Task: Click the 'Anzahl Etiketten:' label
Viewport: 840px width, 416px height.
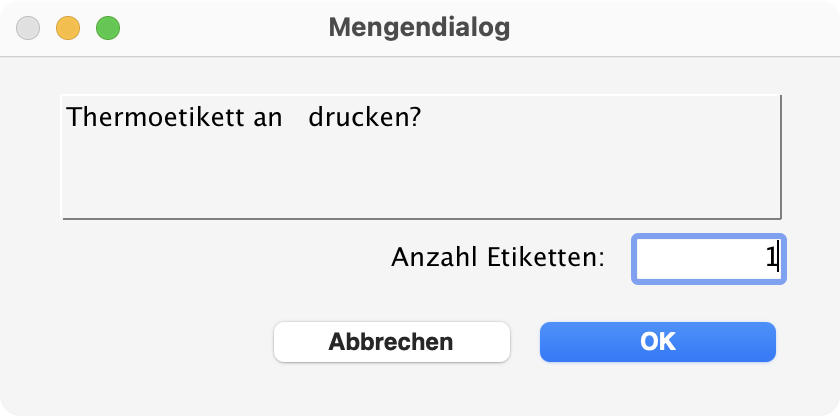Action: click(x=498, y=258)
